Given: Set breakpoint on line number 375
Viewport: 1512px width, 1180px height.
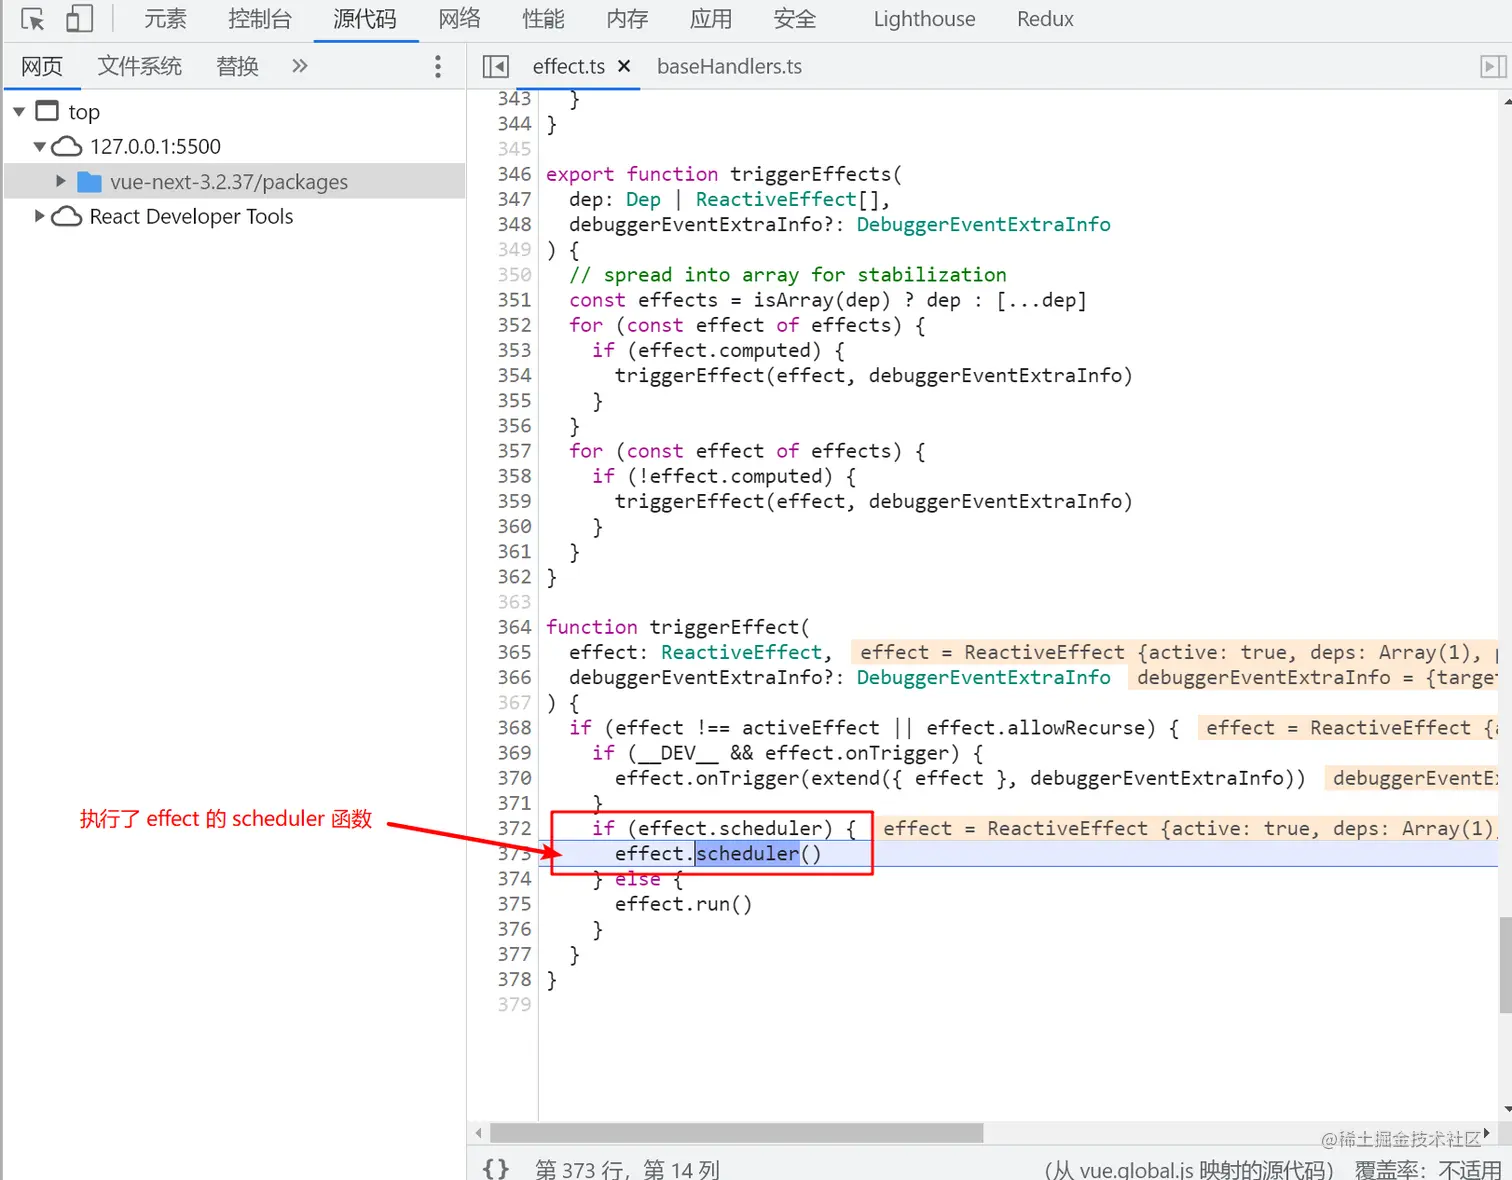Looking at the screenshot, I should (514, 904).
